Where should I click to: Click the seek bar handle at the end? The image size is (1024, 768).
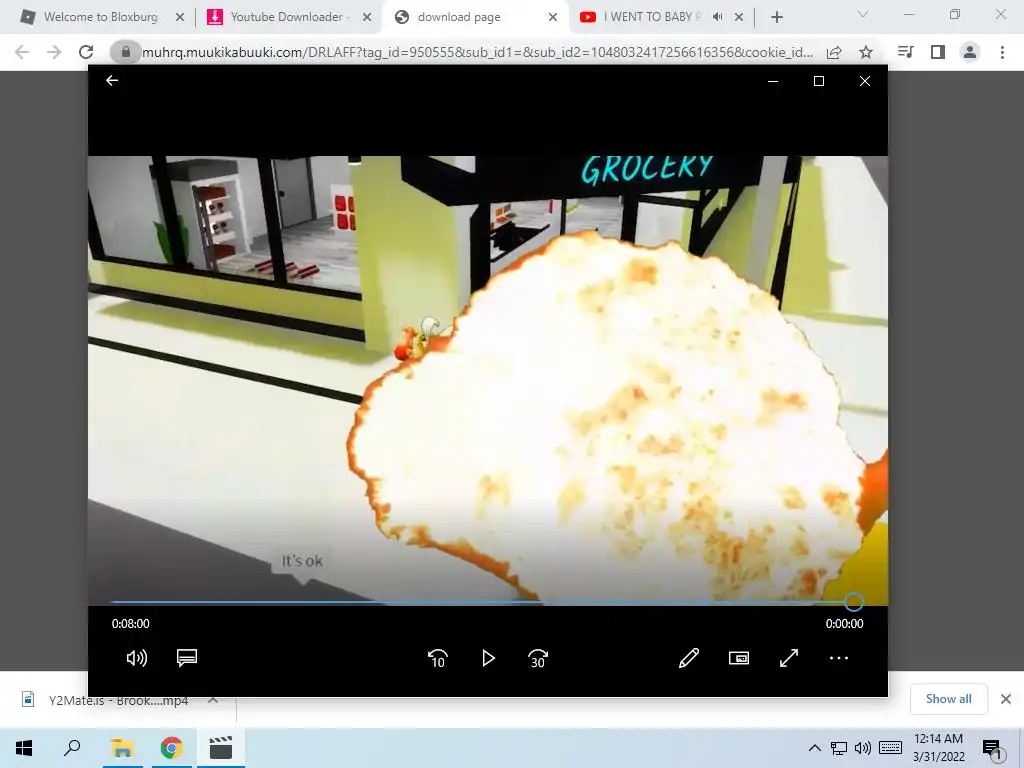pos(854,601)
